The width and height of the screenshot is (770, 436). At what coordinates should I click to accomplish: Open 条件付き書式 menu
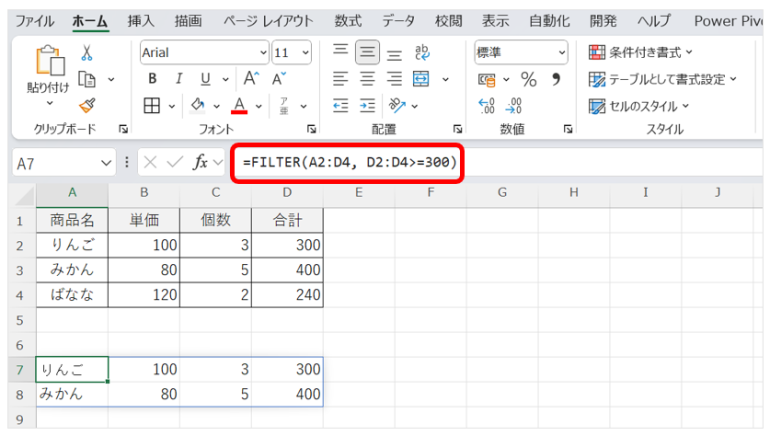[640, 52]
